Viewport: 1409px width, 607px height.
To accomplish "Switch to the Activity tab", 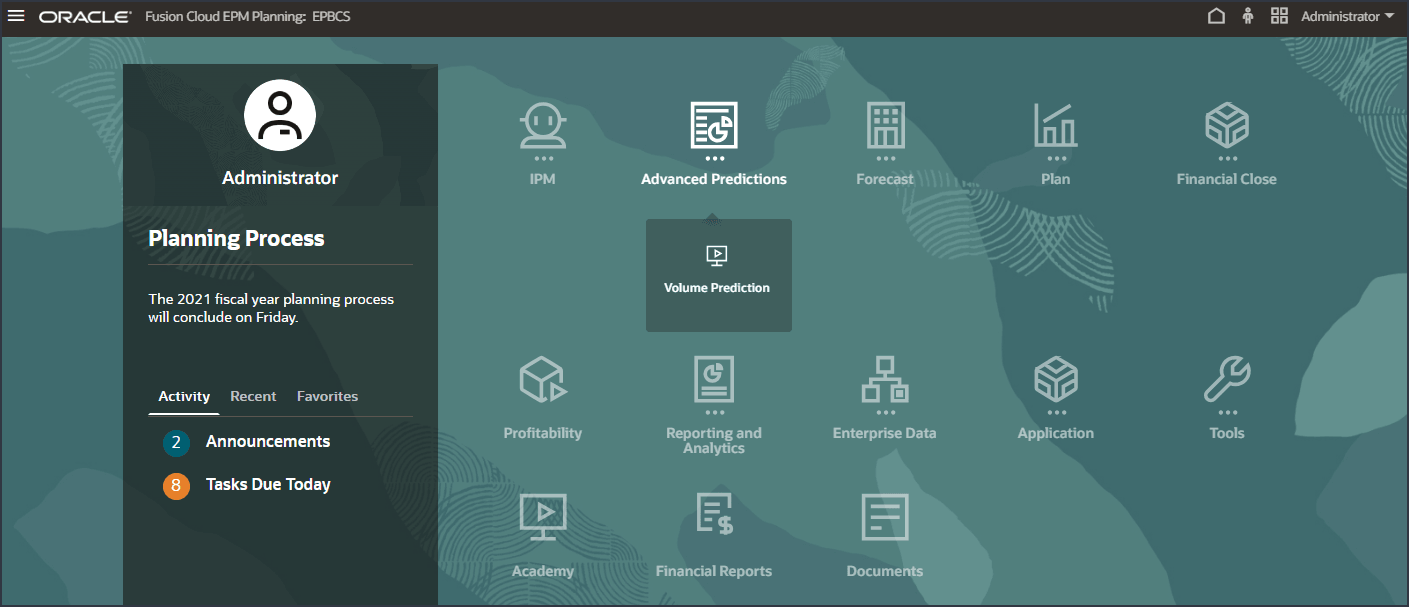I will click(x=184, y=397).
